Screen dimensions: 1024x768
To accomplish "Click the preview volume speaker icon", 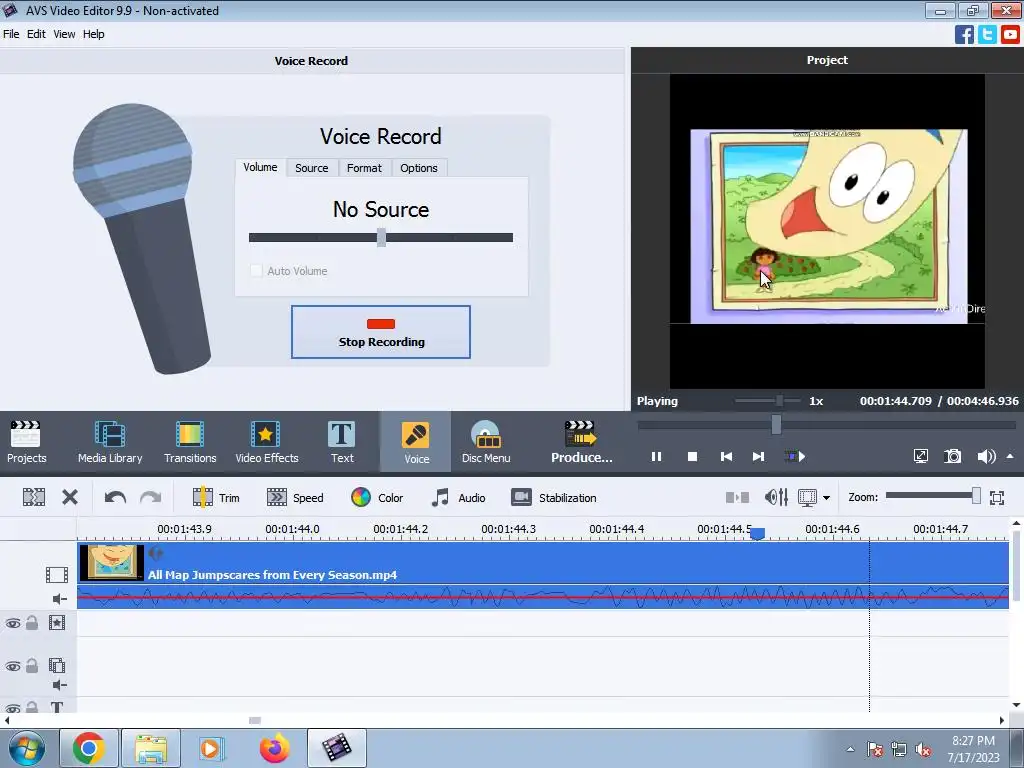I will (986, 456).
